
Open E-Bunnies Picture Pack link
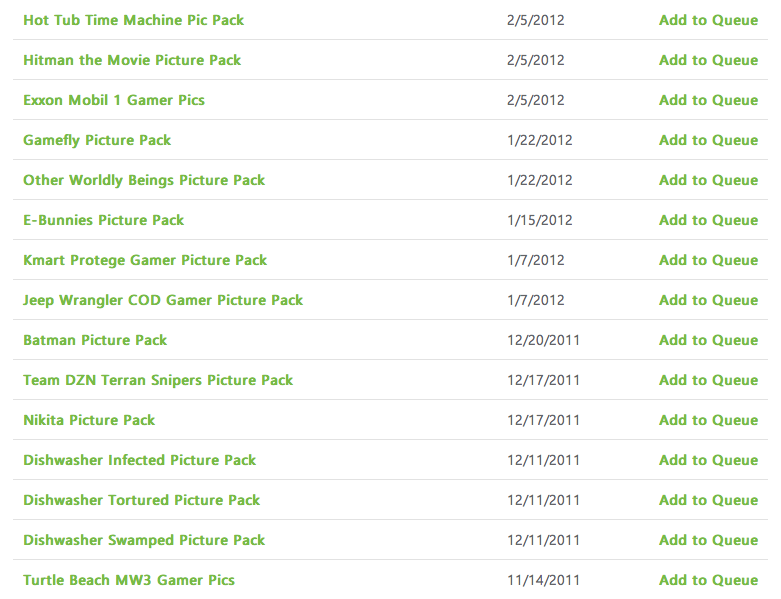(103, 220)
